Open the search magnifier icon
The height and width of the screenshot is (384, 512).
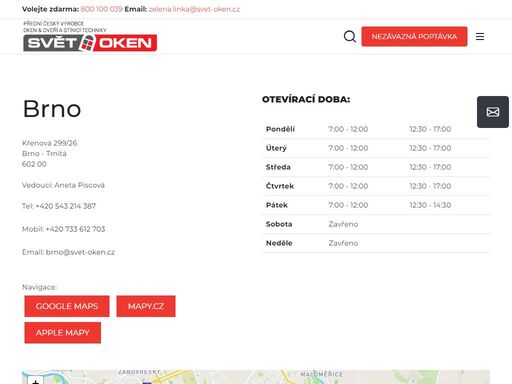pyautogui.click(x=350, y=36)
